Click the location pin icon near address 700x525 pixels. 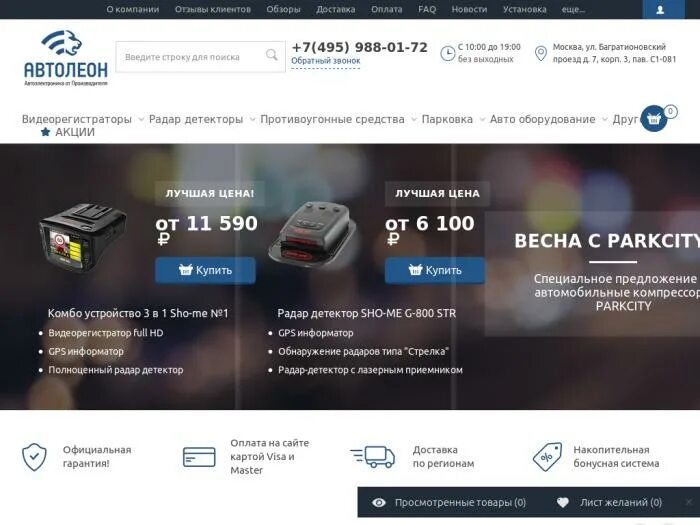pos(541,53)
